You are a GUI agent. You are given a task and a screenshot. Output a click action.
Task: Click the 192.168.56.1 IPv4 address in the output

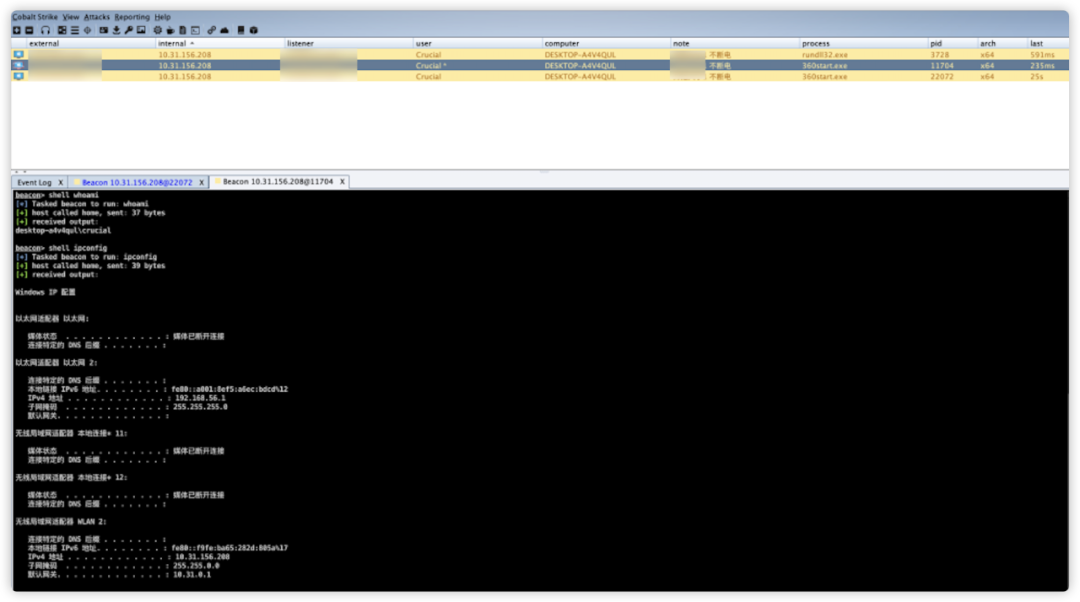point(200,398)
